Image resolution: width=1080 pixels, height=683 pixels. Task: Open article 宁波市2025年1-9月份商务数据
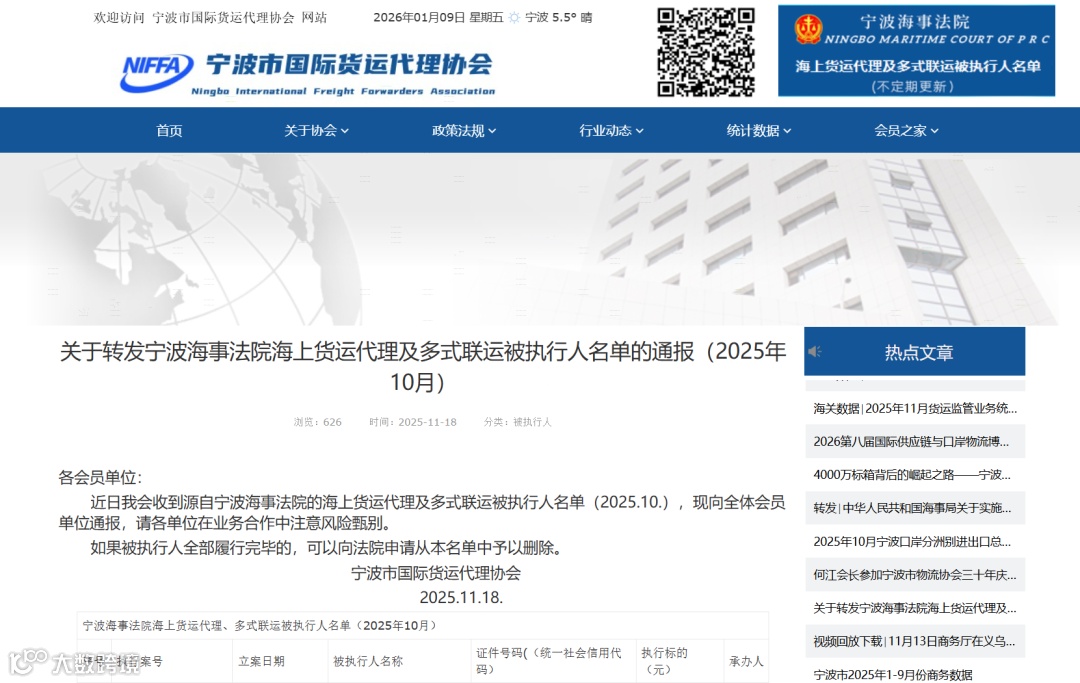915,674
